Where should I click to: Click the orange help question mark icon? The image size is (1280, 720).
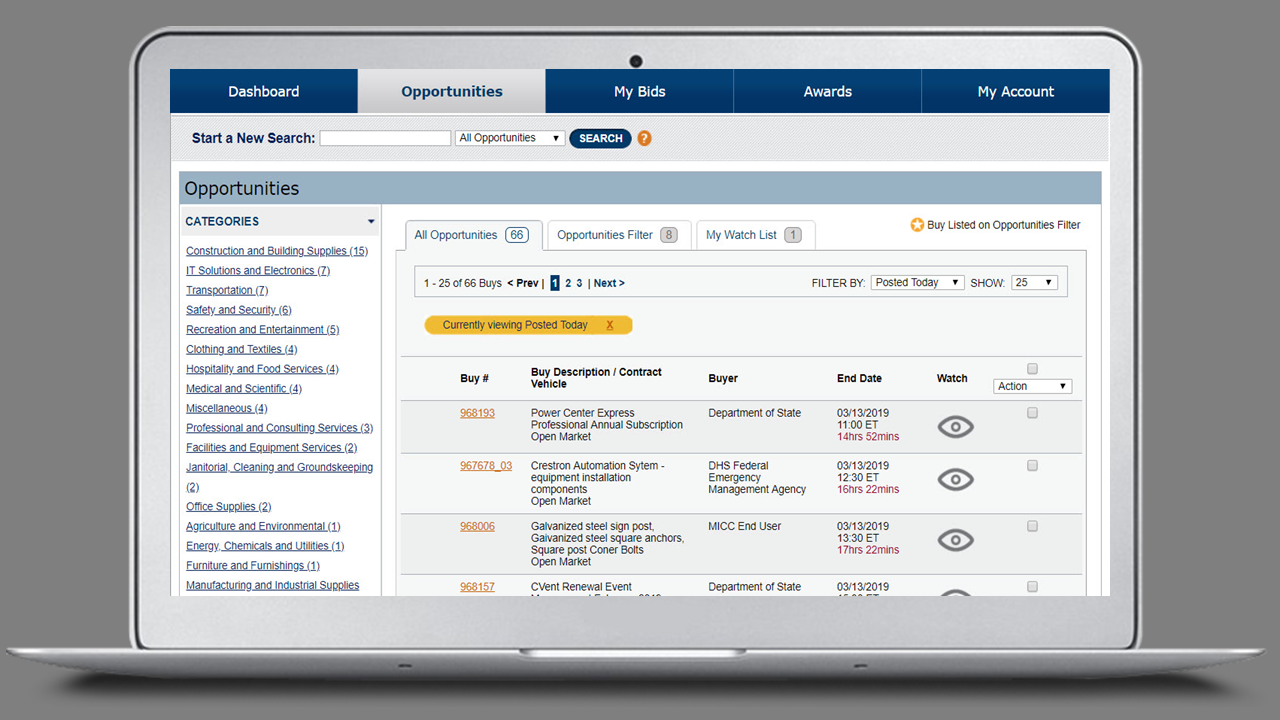644,139
